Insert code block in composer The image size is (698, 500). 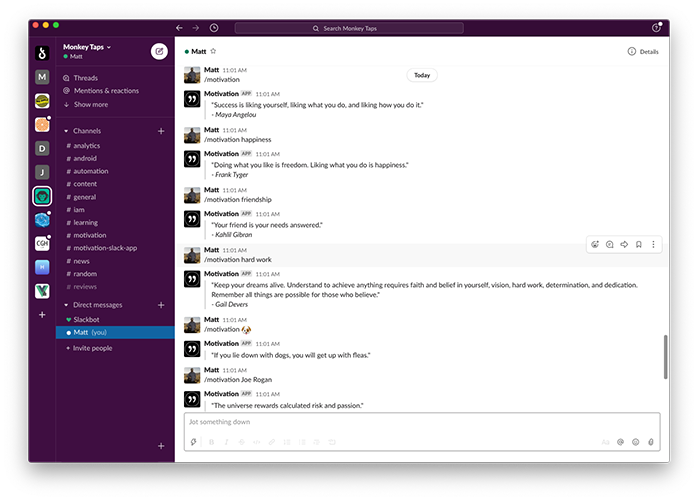(332, 442)
